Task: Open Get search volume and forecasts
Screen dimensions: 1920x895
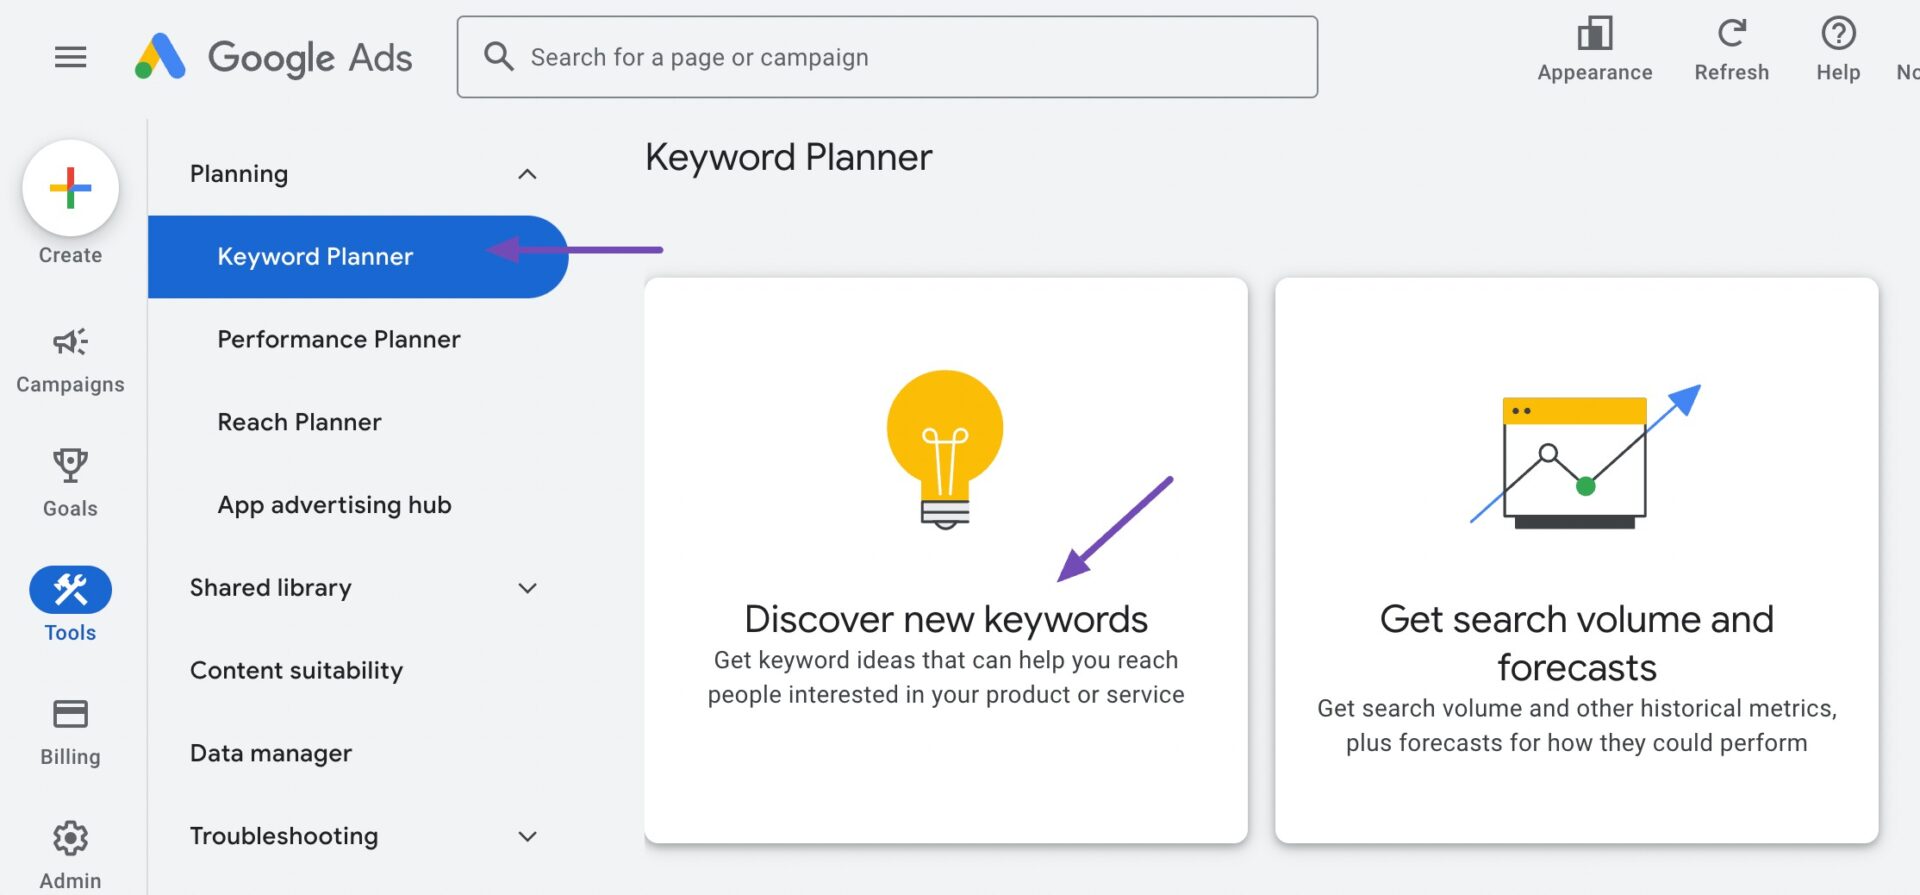Action: point(1576,560)
